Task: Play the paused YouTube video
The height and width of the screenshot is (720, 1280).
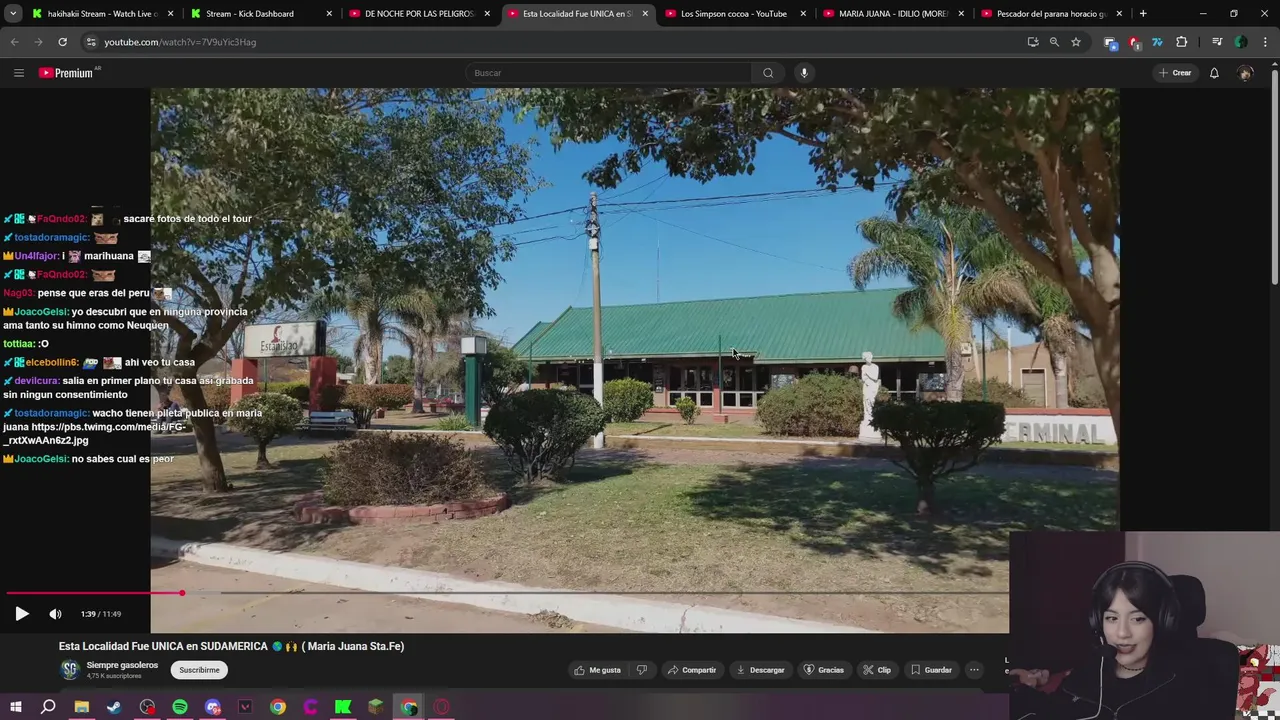Action: pyautogui.click(x=22, y=614)
